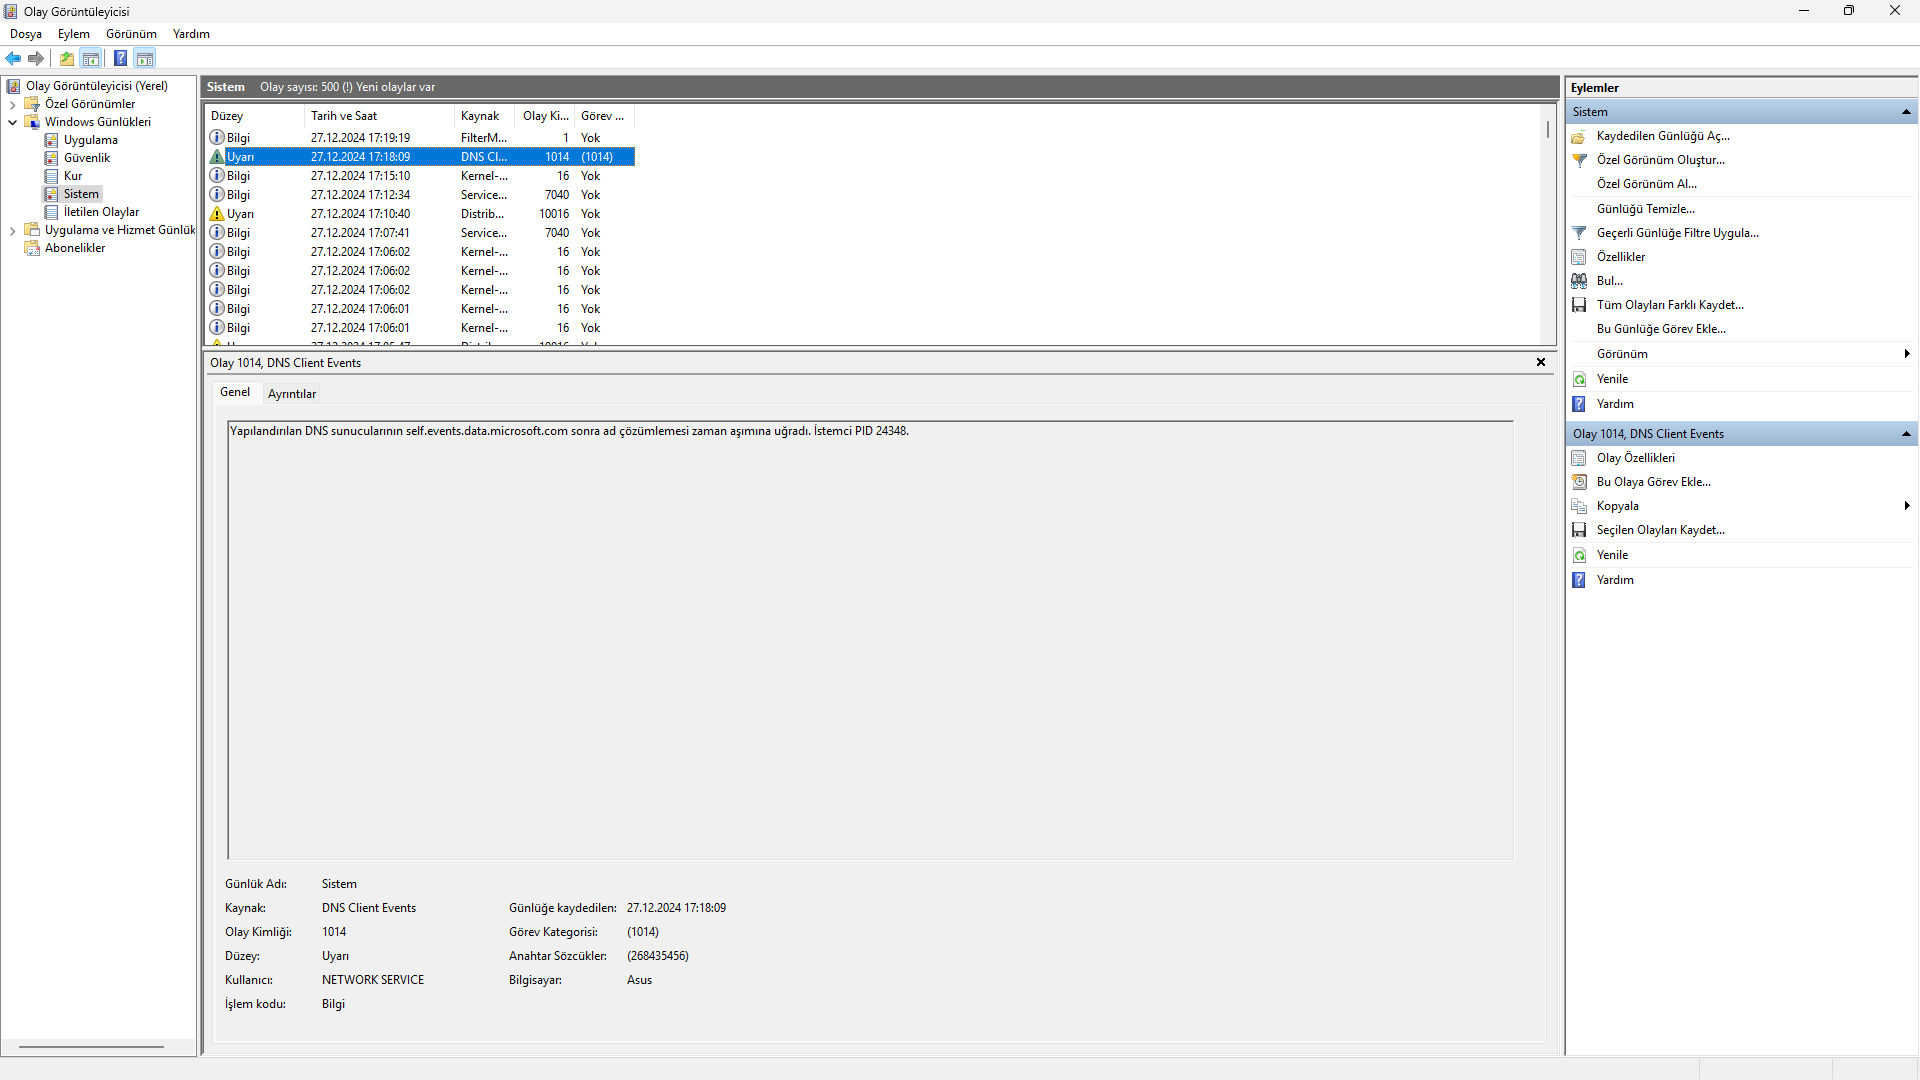
Task: Open the Dosya menu
Action: (26, 34)
